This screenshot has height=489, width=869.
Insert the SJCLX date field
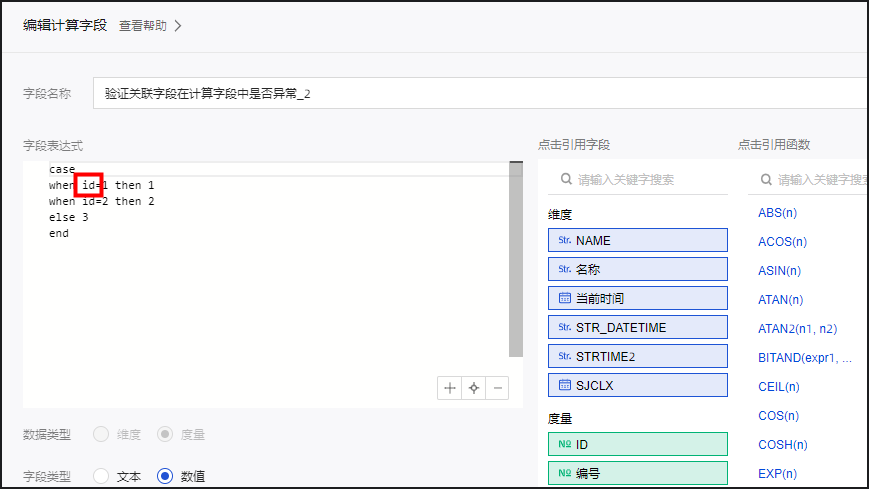pos(637,385)
